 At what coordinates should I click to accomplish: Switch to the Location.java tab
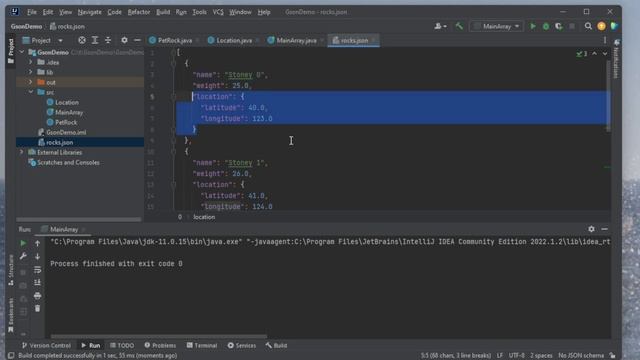(x=234, y=40)
